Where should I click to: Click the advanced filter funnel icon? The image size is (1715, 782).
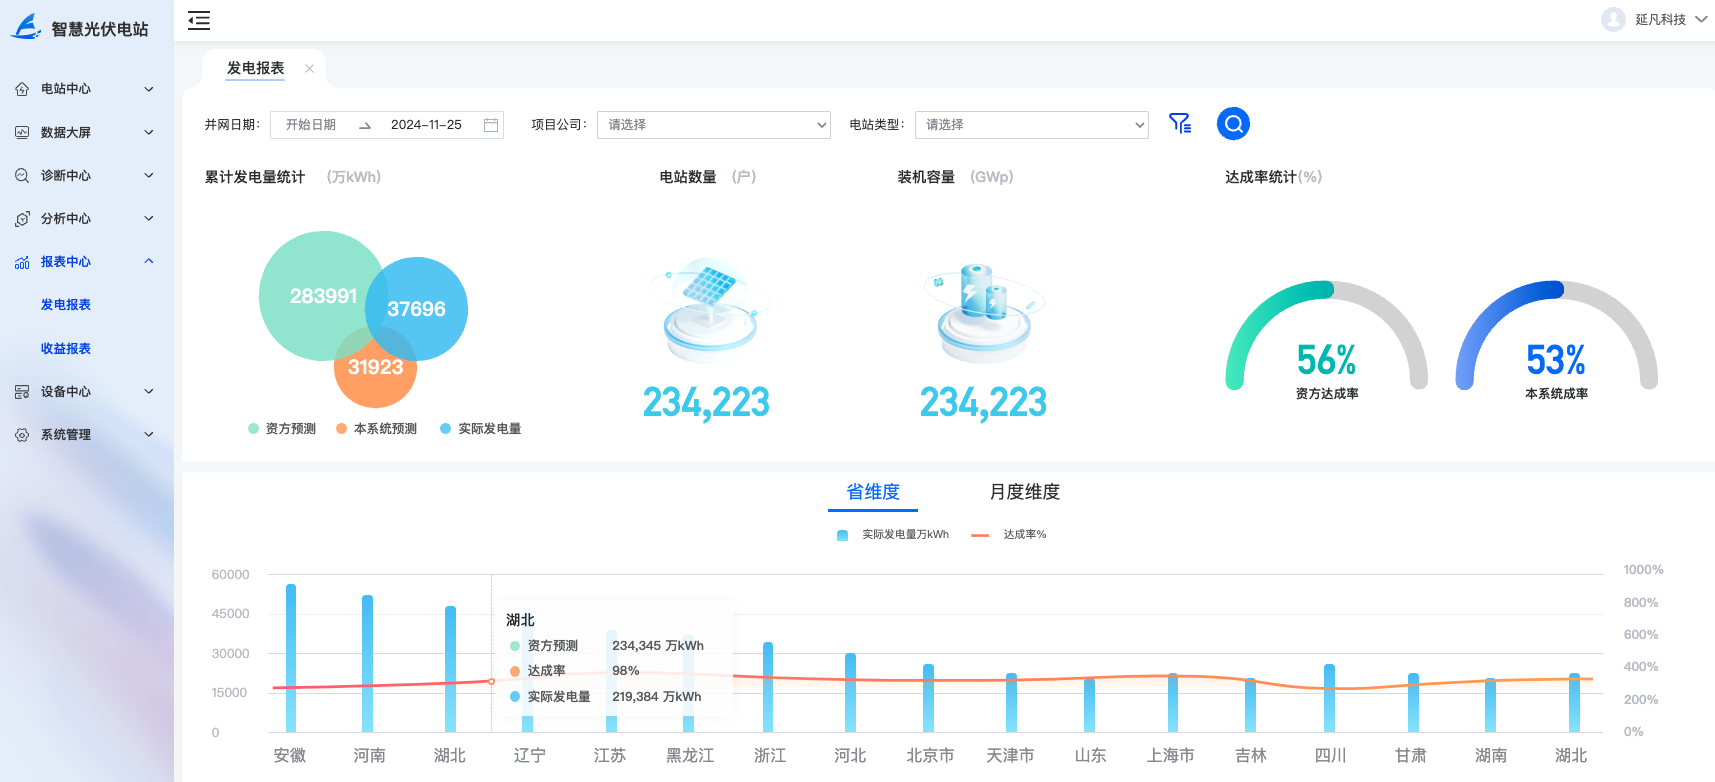pyautogui.click(x=1180, y=124)
